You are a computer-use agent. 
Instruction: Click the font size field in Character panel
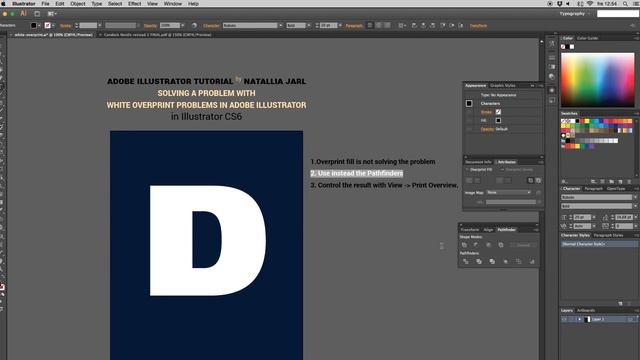click(582, 217)
